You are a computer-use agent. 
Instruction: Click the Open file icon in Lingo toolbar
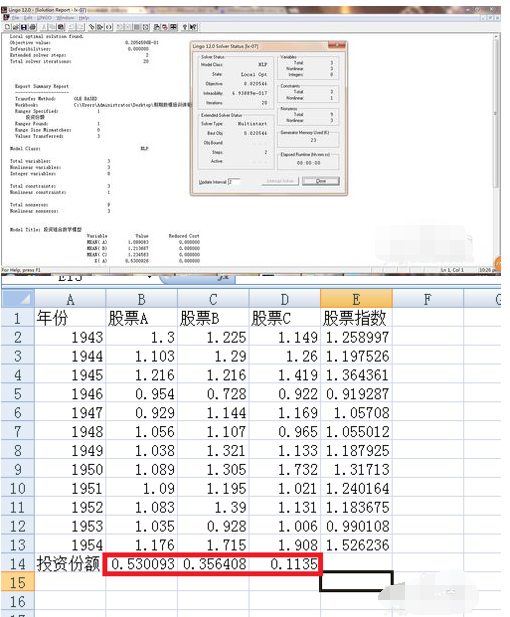point(15,27)
